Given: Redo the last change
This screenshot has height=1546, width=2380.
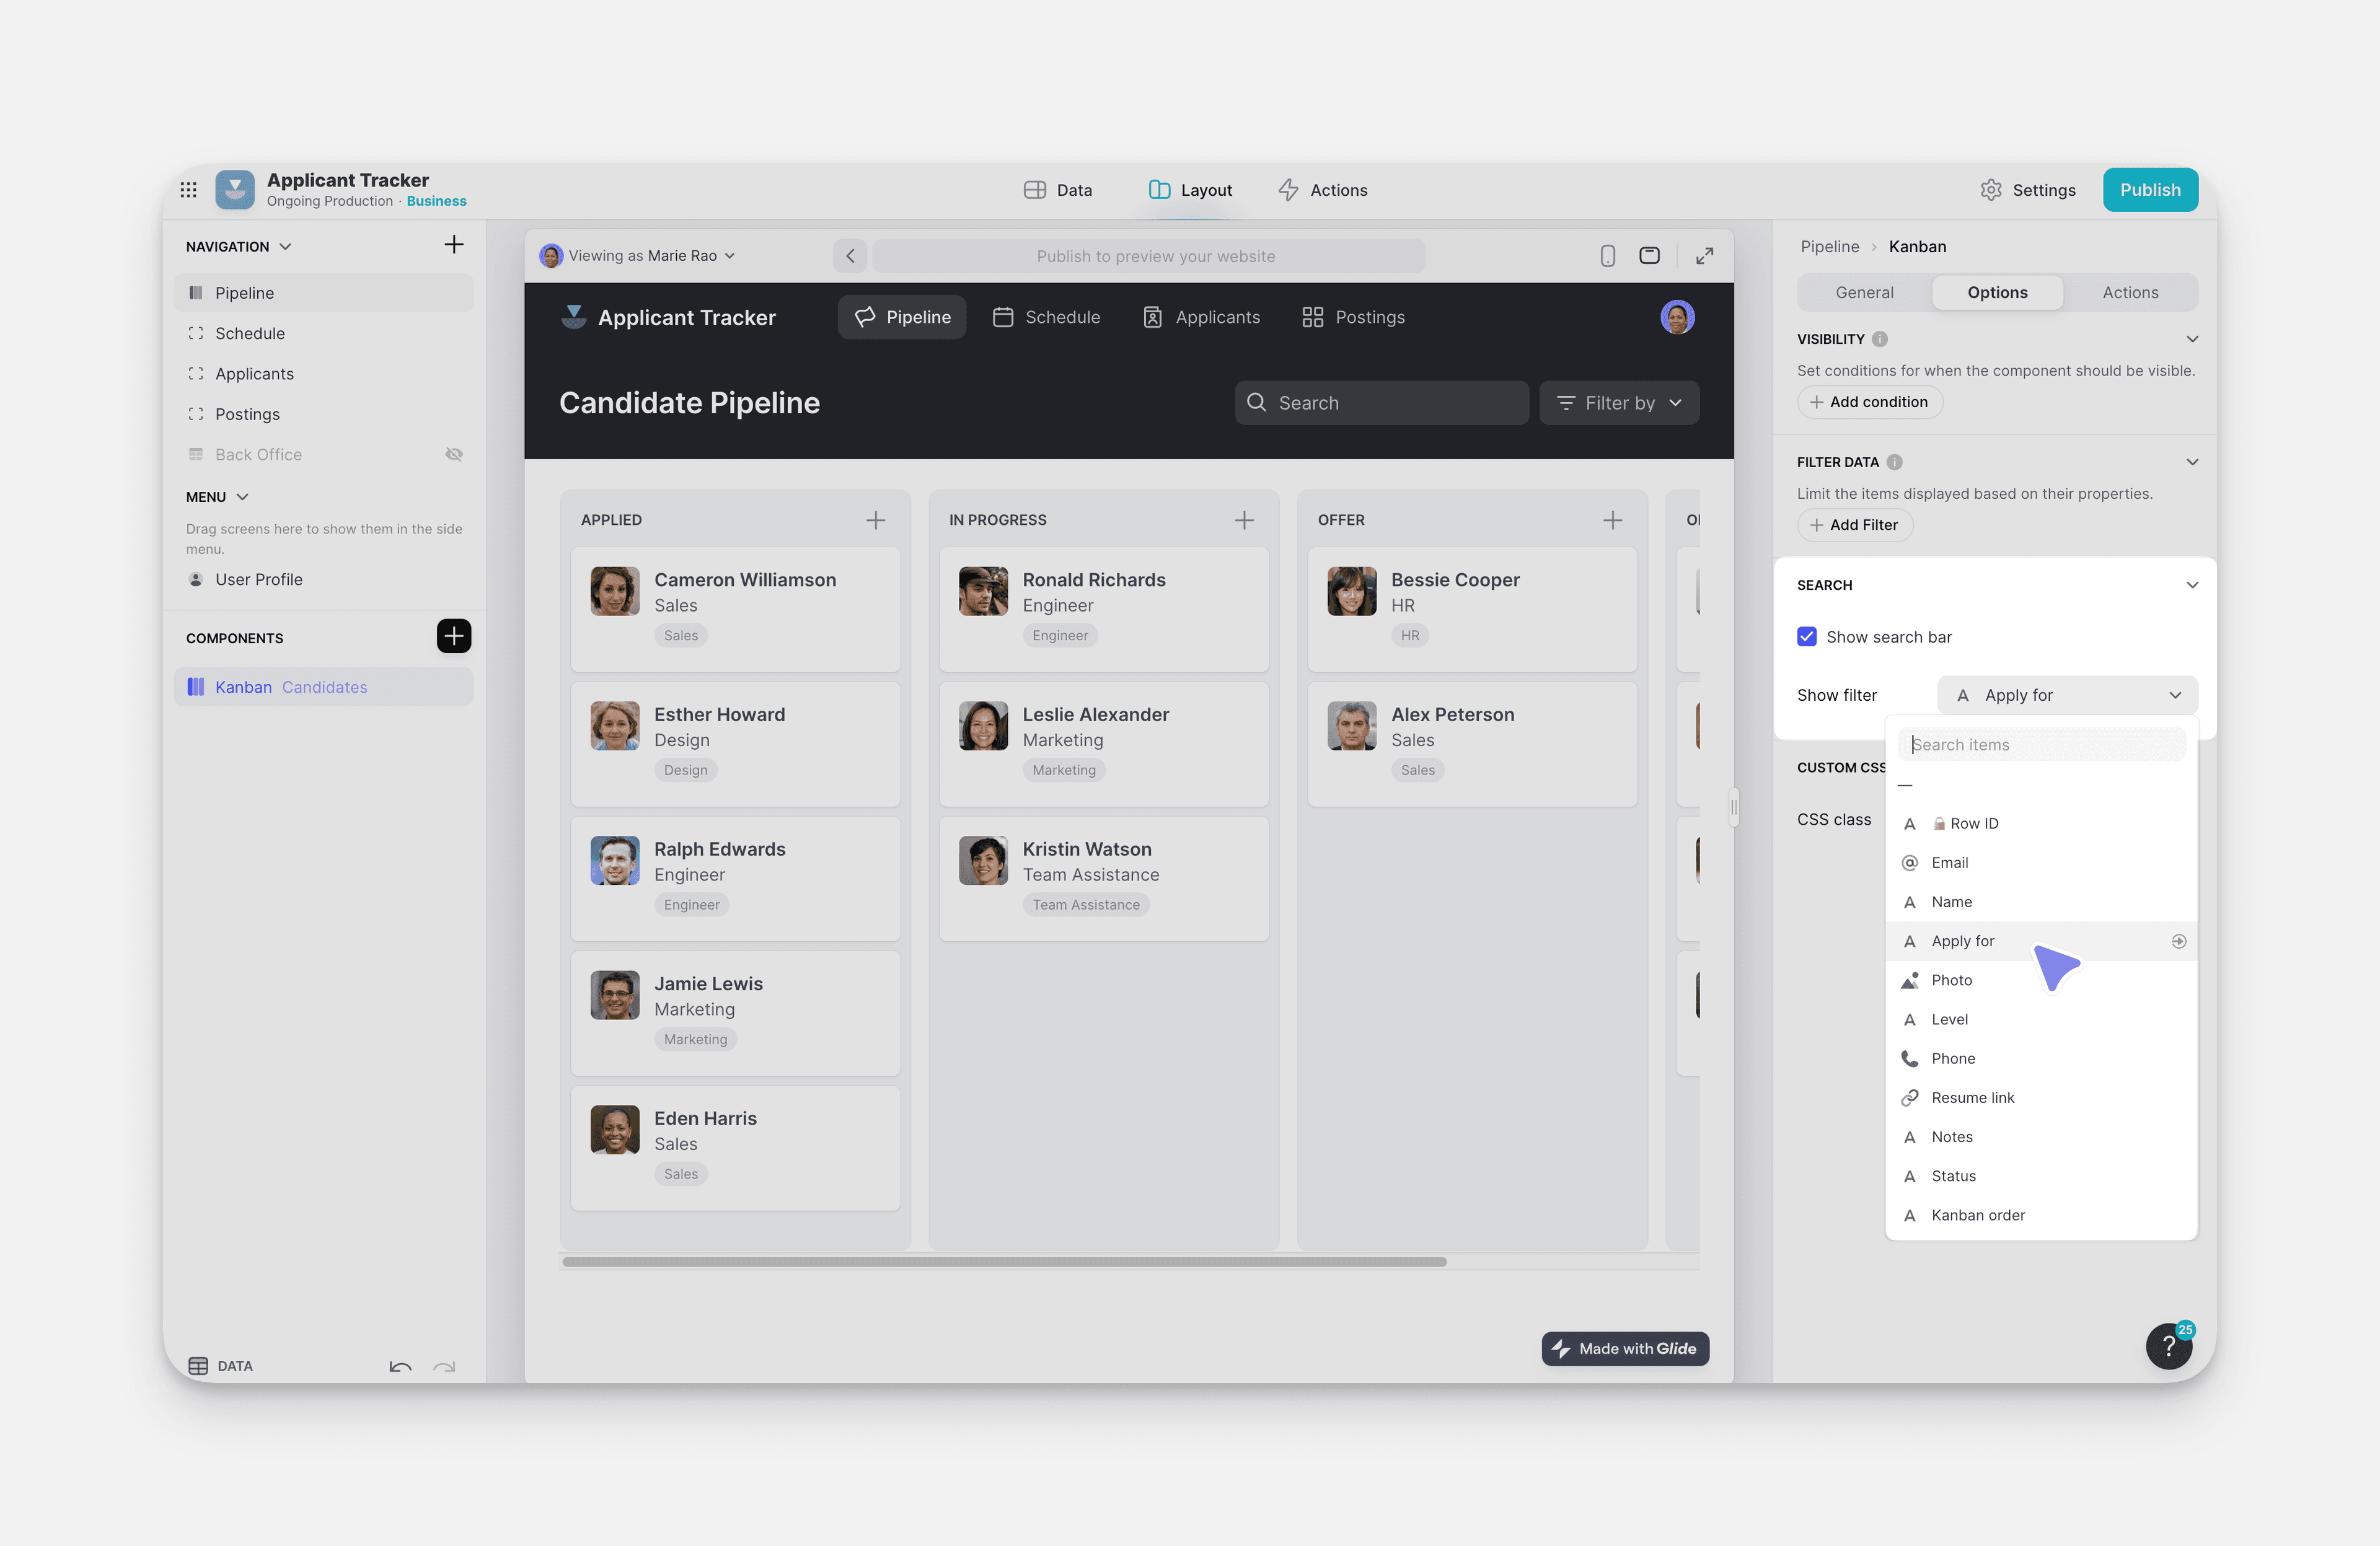Looking at the screenshot, I should 445,1366.
